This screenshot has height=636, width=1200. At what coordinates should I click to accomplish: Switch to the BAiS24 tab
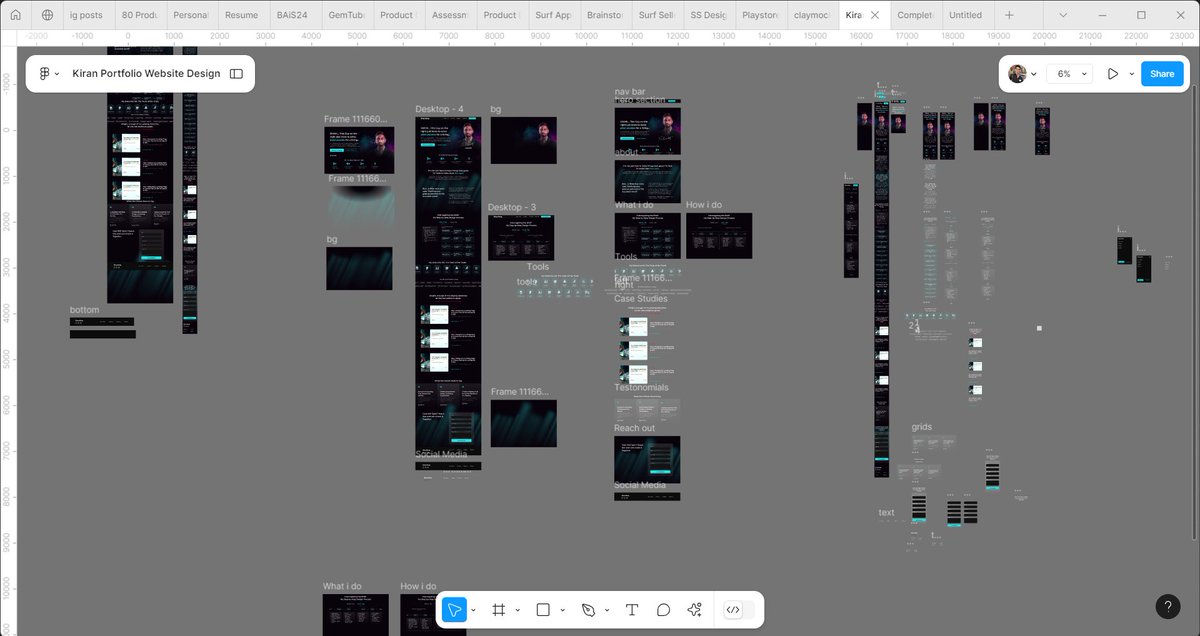(x=293, y=15)
